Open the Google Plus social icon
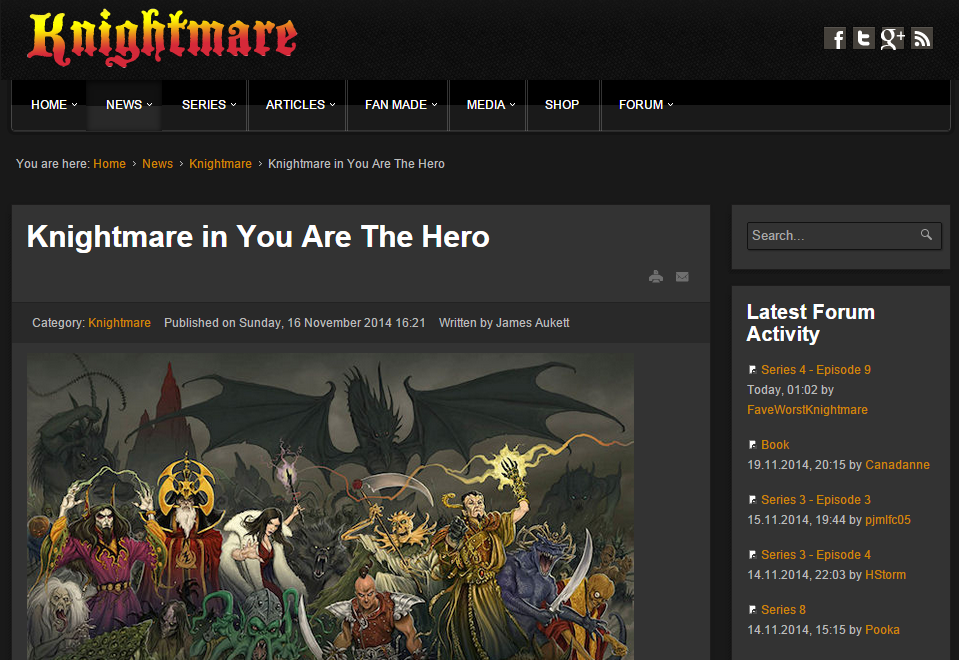The width and height of the screenshot is (959, 660). 892,39
